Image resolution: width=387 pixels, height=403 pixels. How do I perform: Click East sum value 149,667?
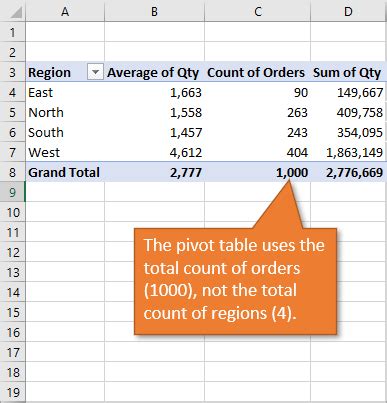(x=348, y=92)
